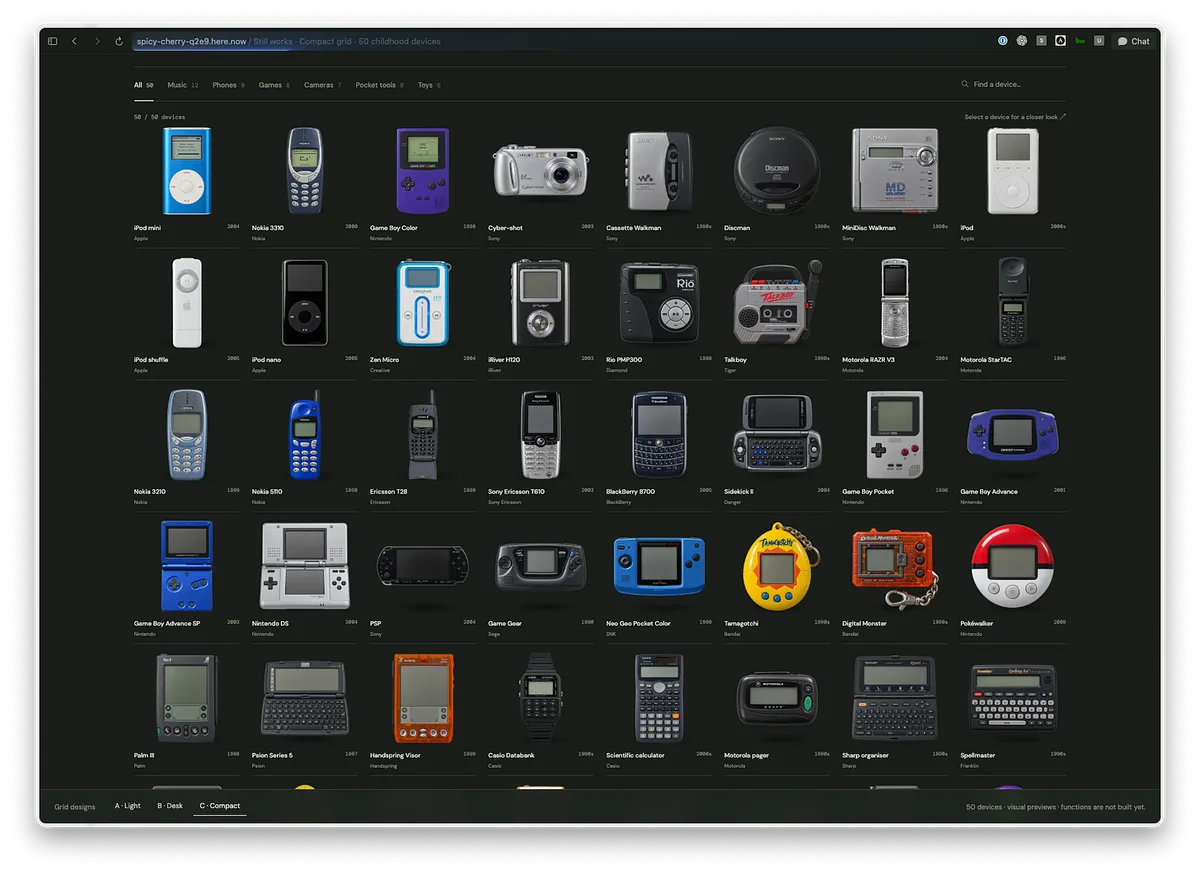Open the Nokia 3310 device image
Screen dimensions: 1200x874
(x=305, y=171)
